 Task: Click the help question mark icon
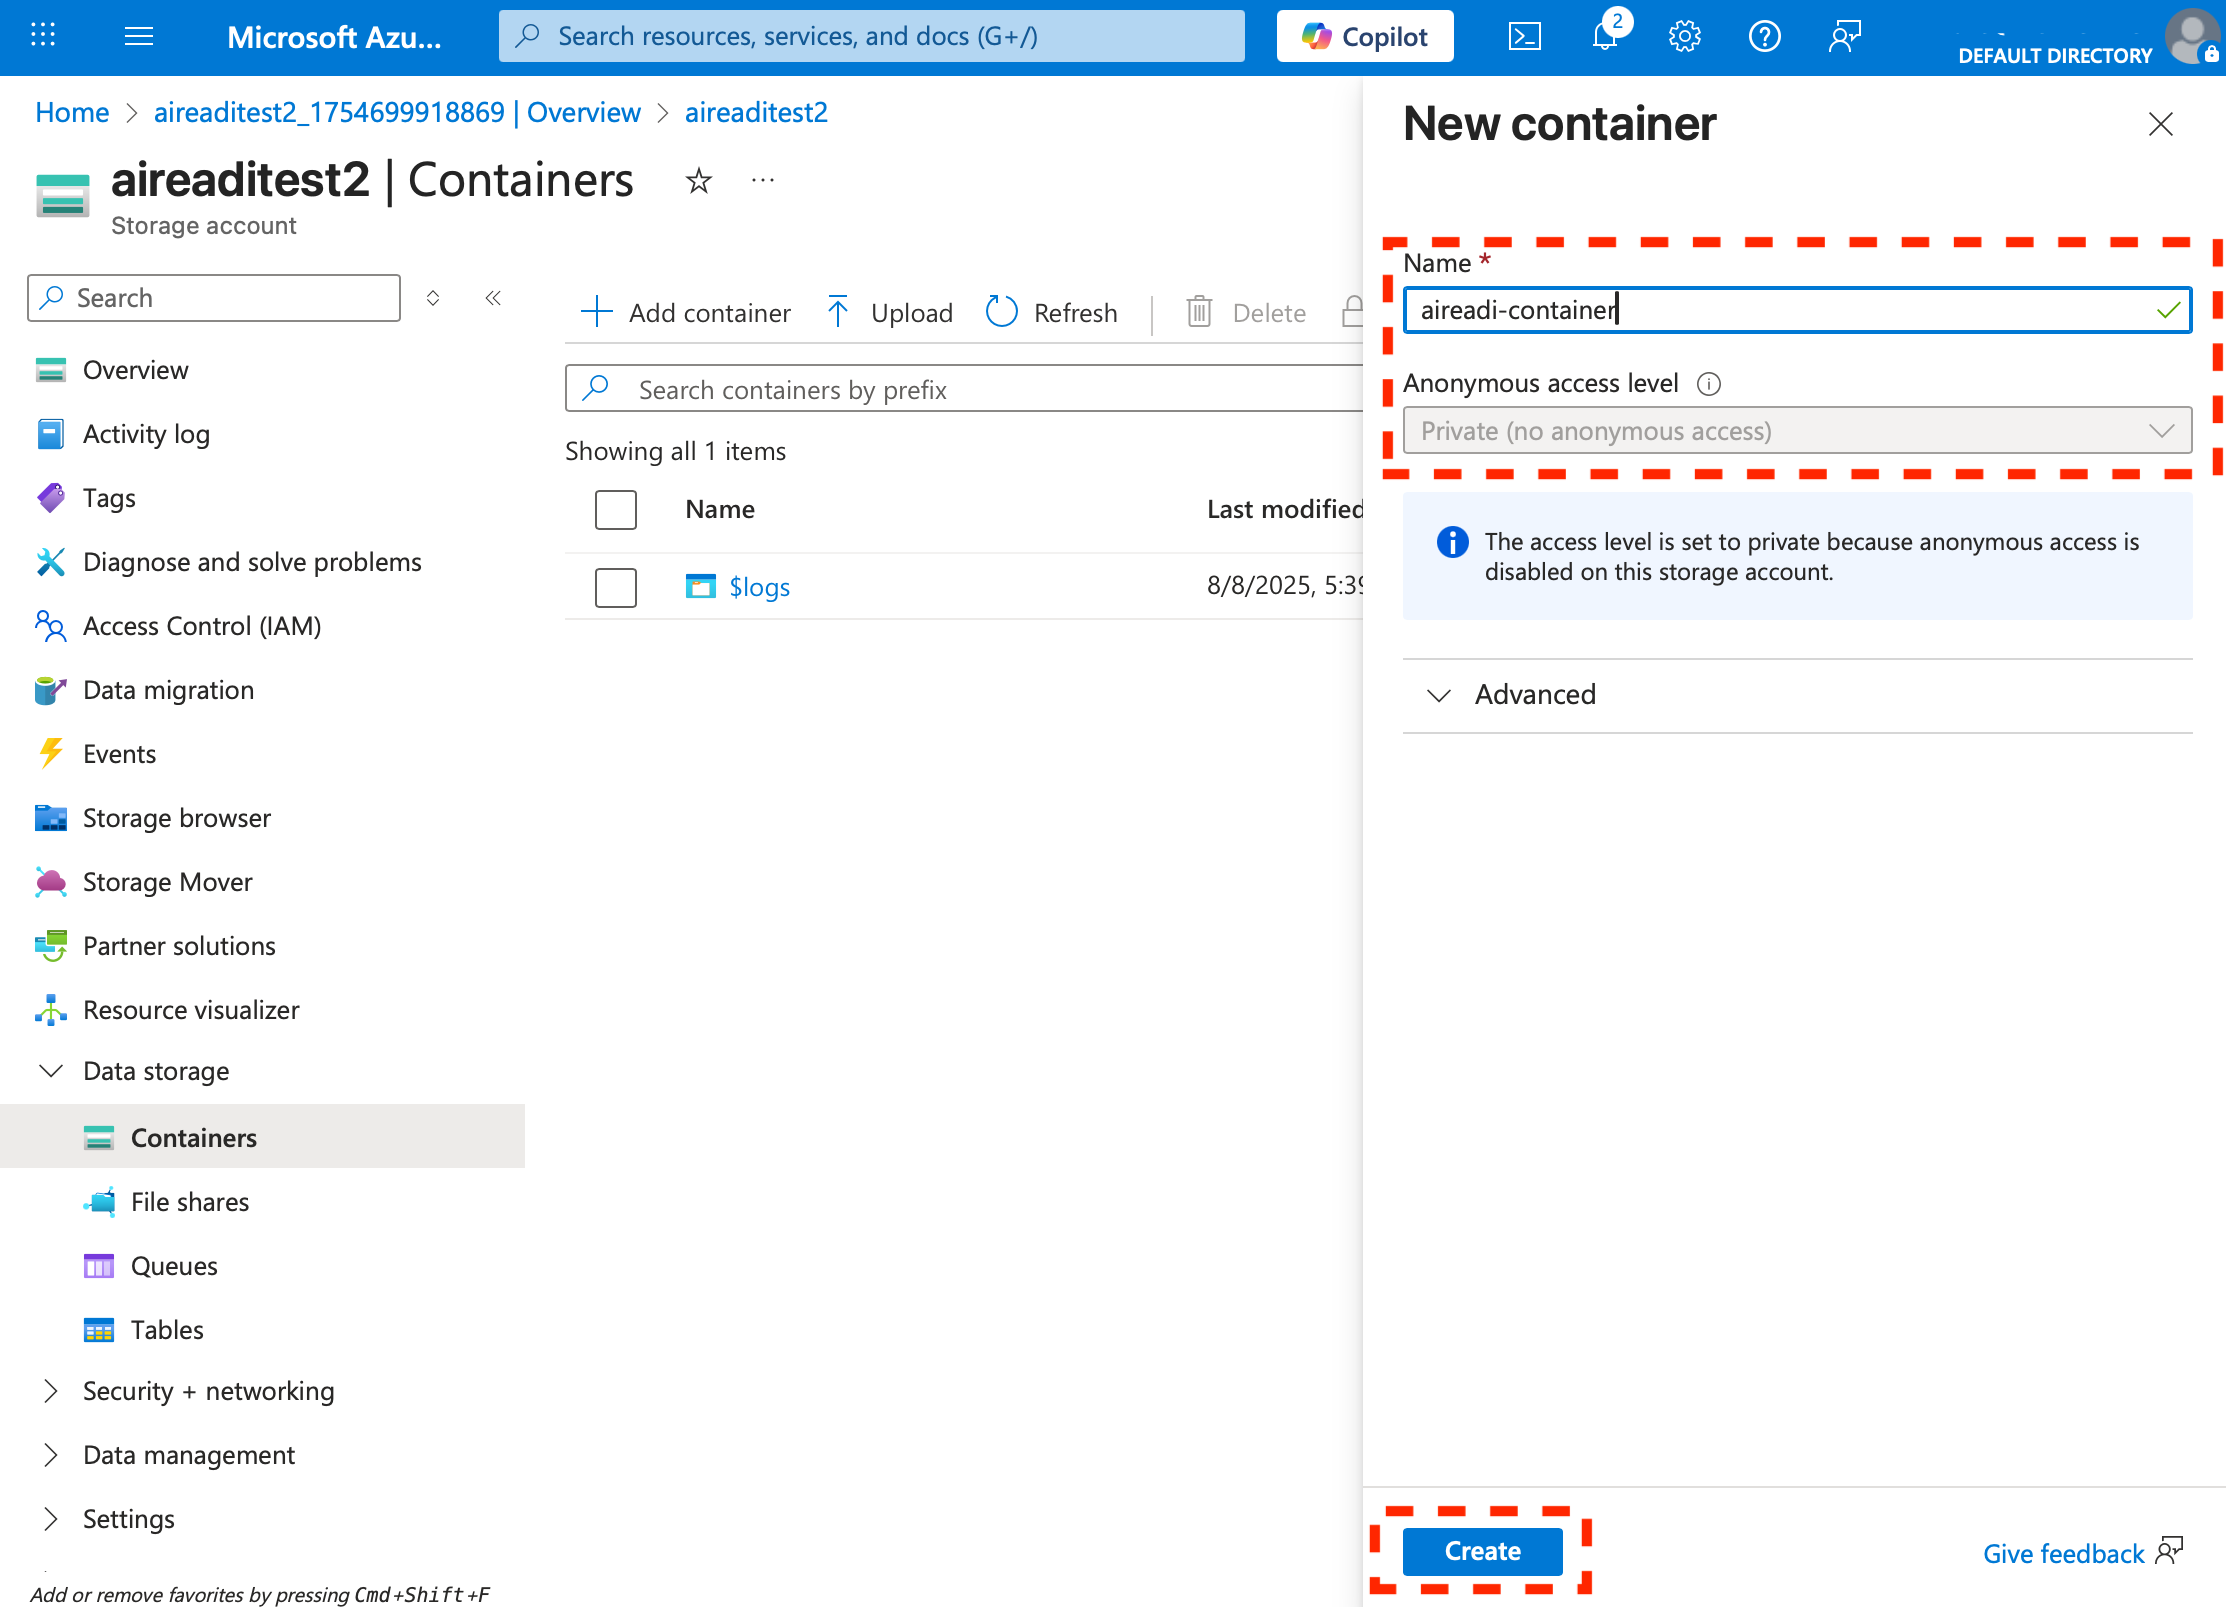click(x=1764, y=37)
